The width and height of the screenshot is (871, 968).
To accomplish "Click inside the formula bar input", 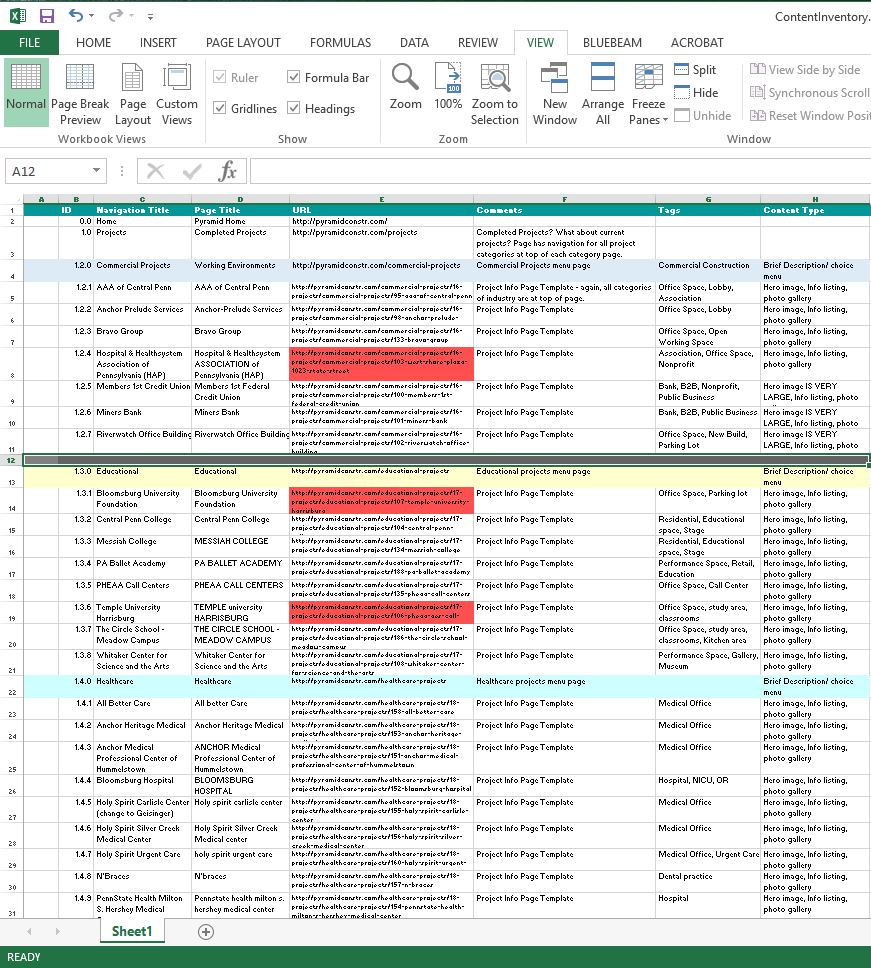I will click(561, 171).
